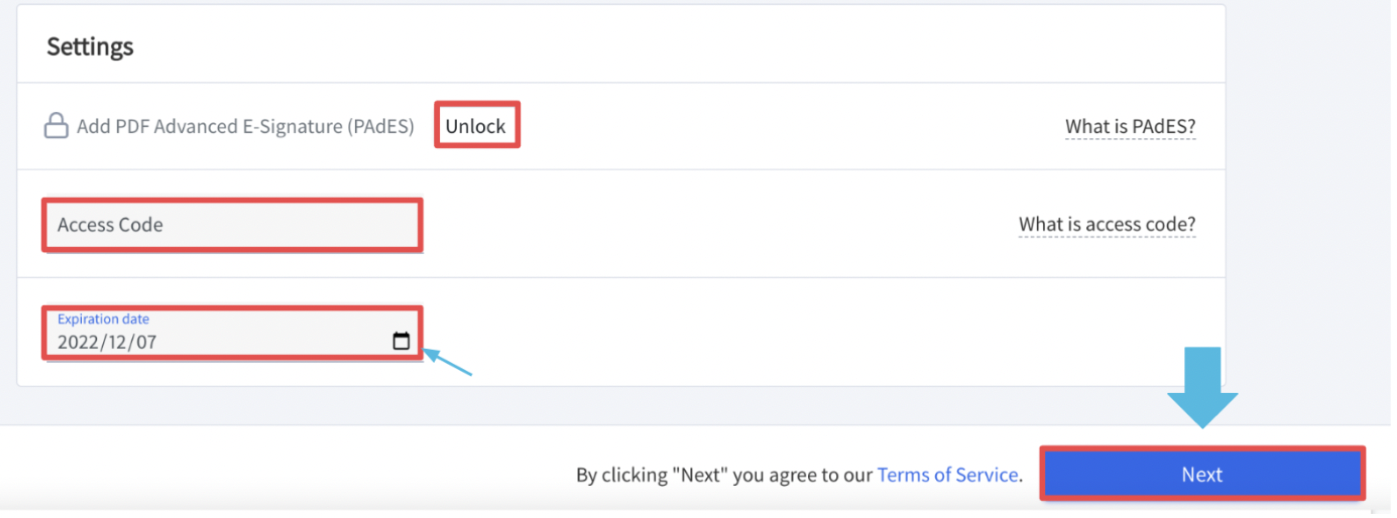Click the small blue arrow pointing at calendar
The width and height of the screenshot is (1397, 518).
(x=447, y=362)
